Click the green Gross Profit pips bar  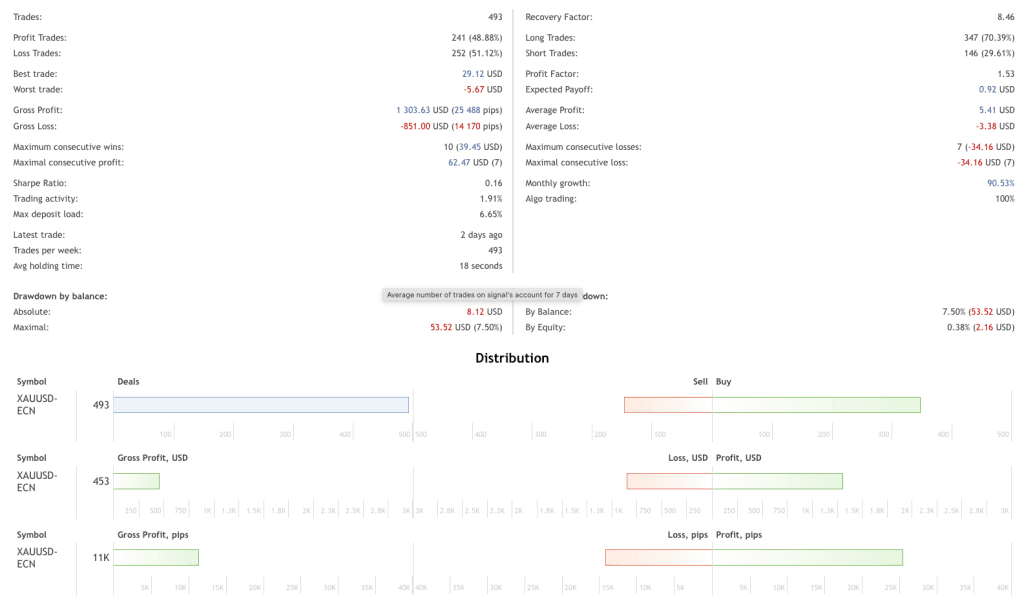click(156, 557)
